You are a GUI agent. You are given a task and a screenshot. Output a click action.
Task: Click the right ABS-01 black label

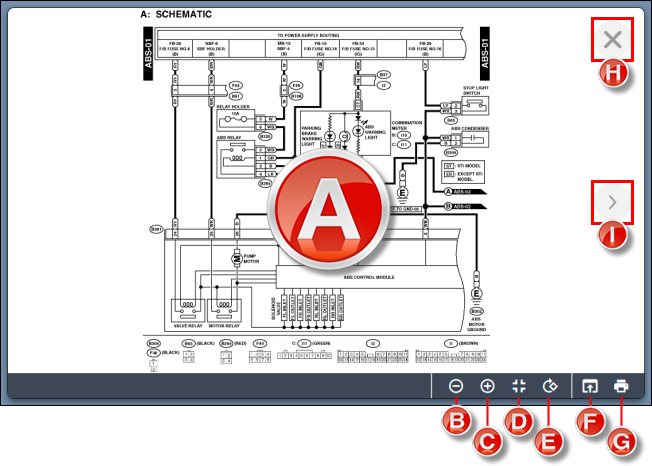484,51
